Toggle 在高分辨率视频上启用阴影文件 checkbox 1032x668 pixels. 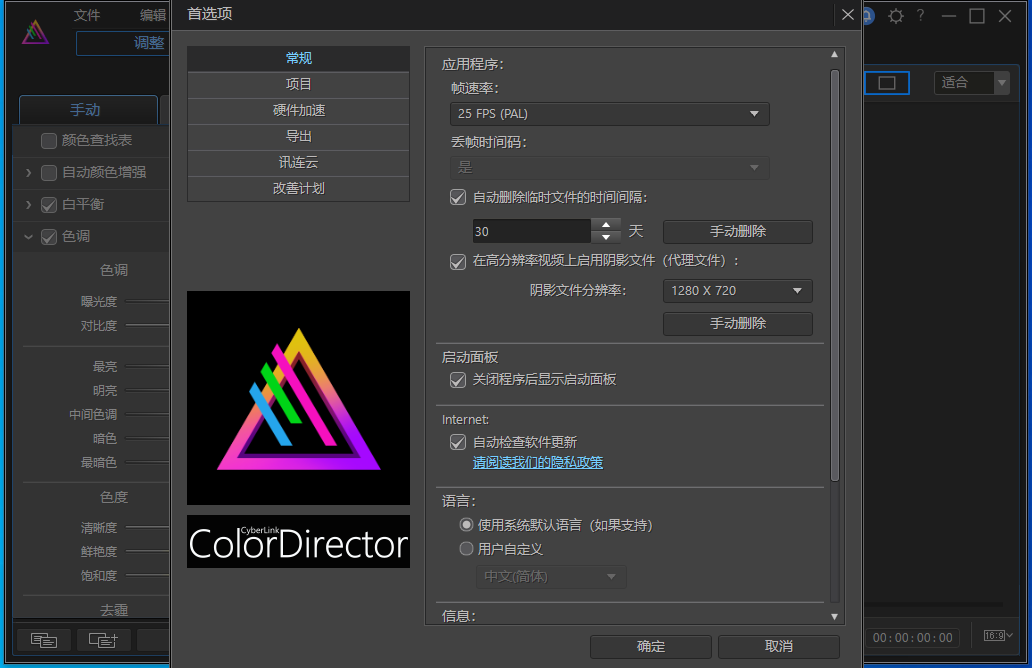[x=458, y=262]
